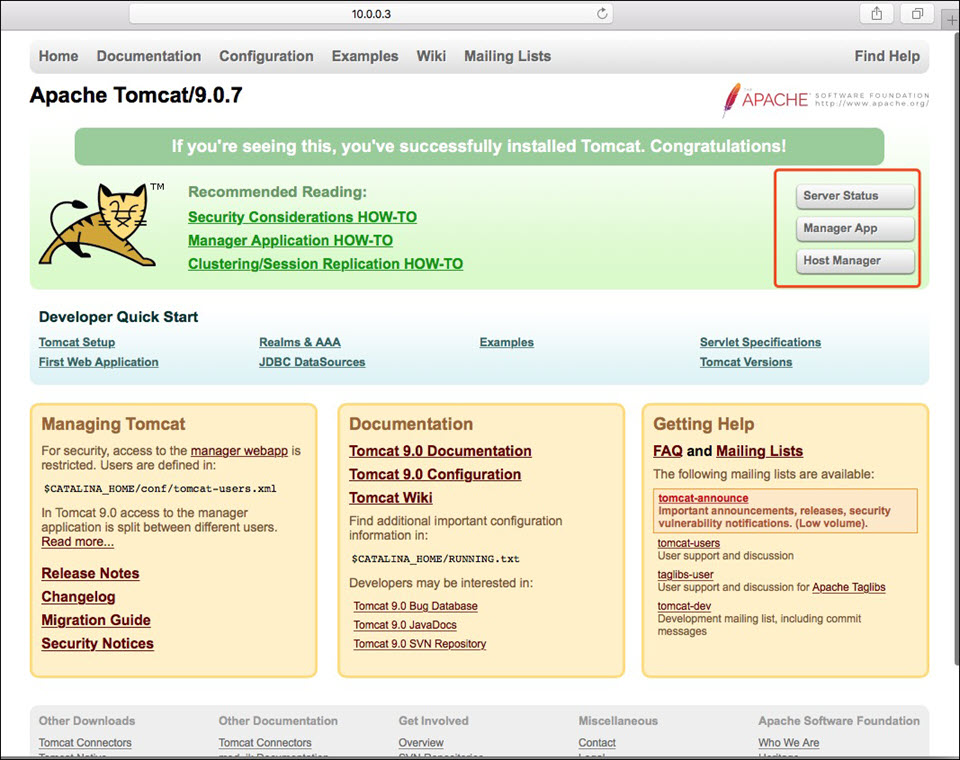Open Tomcat 9.0 JavaDocs link
960x760 pixels.
(x=405, y=625)
